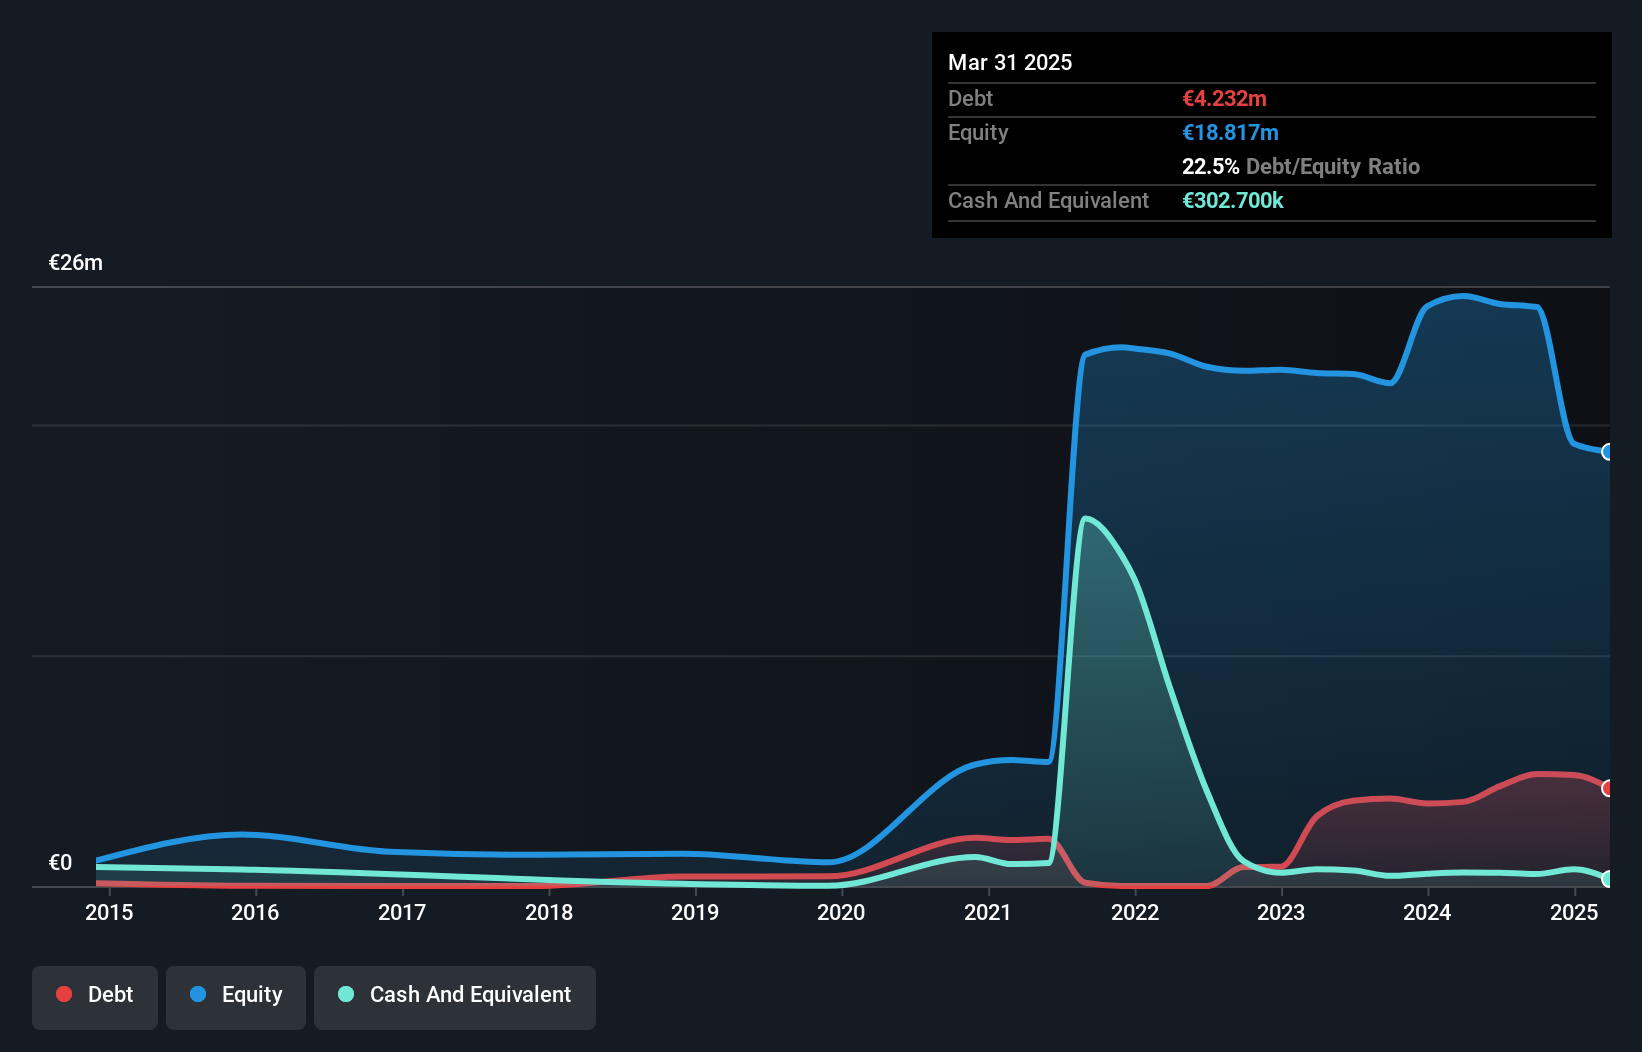
Task: Click the 2025 x-axis label
Action: click(x=1574, y=912)
